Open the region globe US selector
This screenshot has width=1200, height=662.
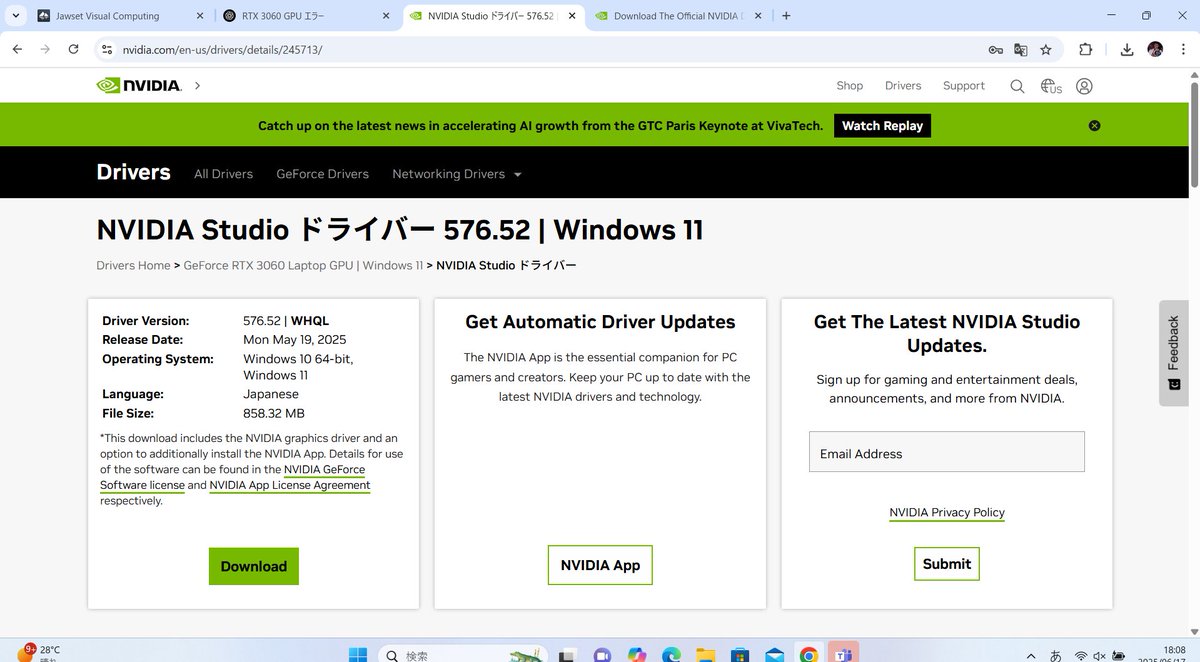[x=1051, y=86]
